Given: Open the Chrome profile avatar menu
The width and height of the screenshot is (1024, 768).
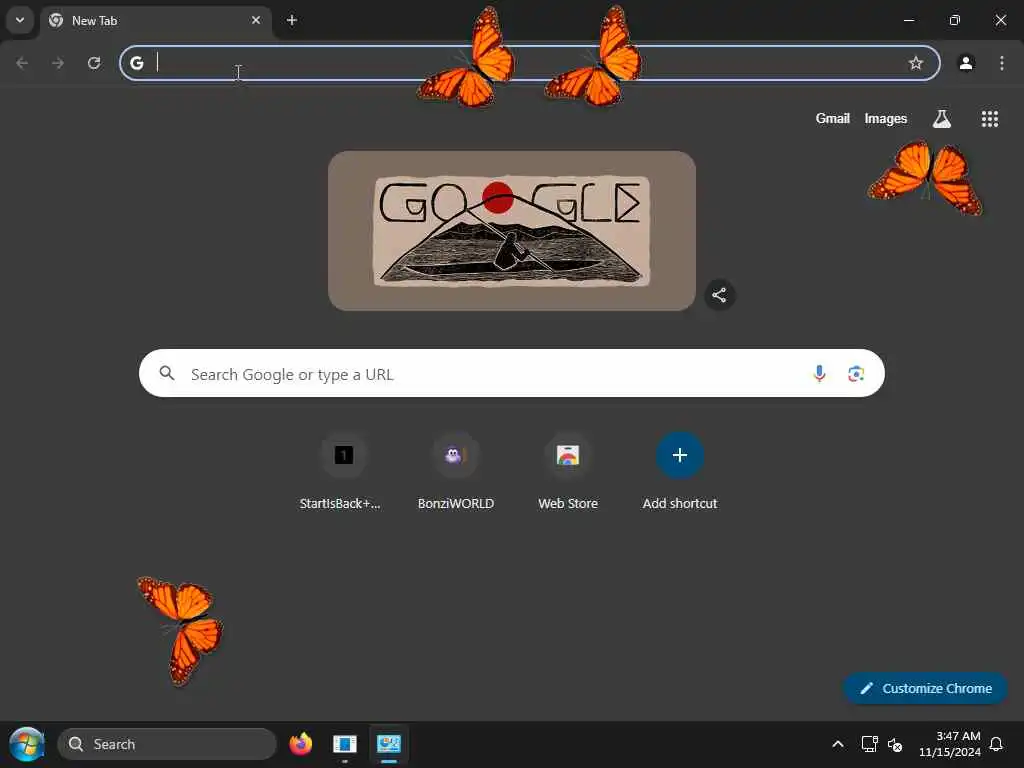Looking at the screenshot, I should point(966,63).
